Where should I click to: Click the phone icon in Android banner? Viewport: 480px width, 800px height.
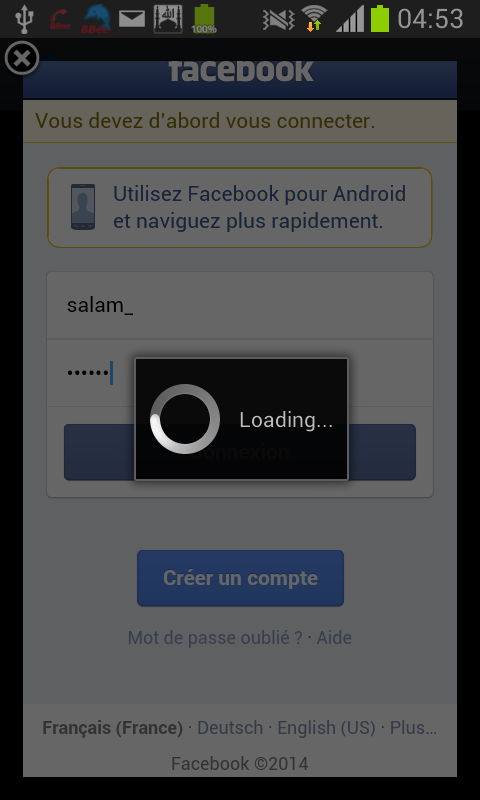(x=83, y=207)
